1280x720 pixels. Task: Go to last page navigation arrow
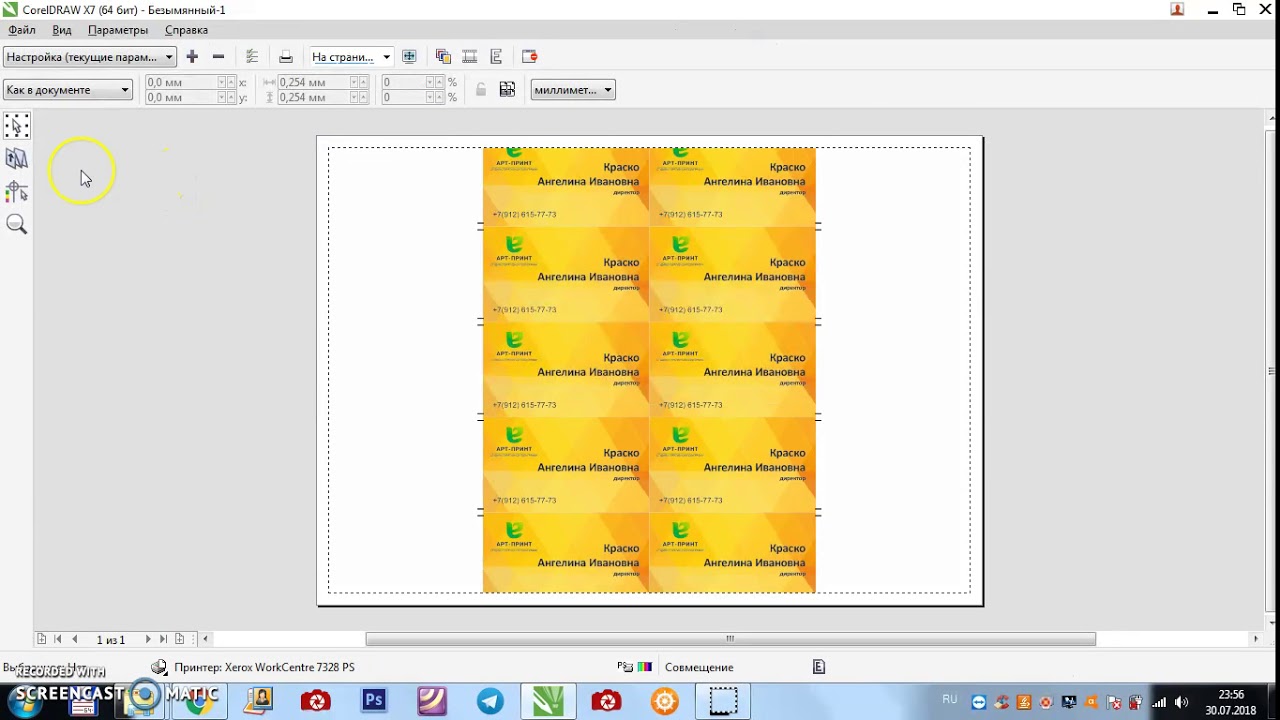[x=164, y=639]
